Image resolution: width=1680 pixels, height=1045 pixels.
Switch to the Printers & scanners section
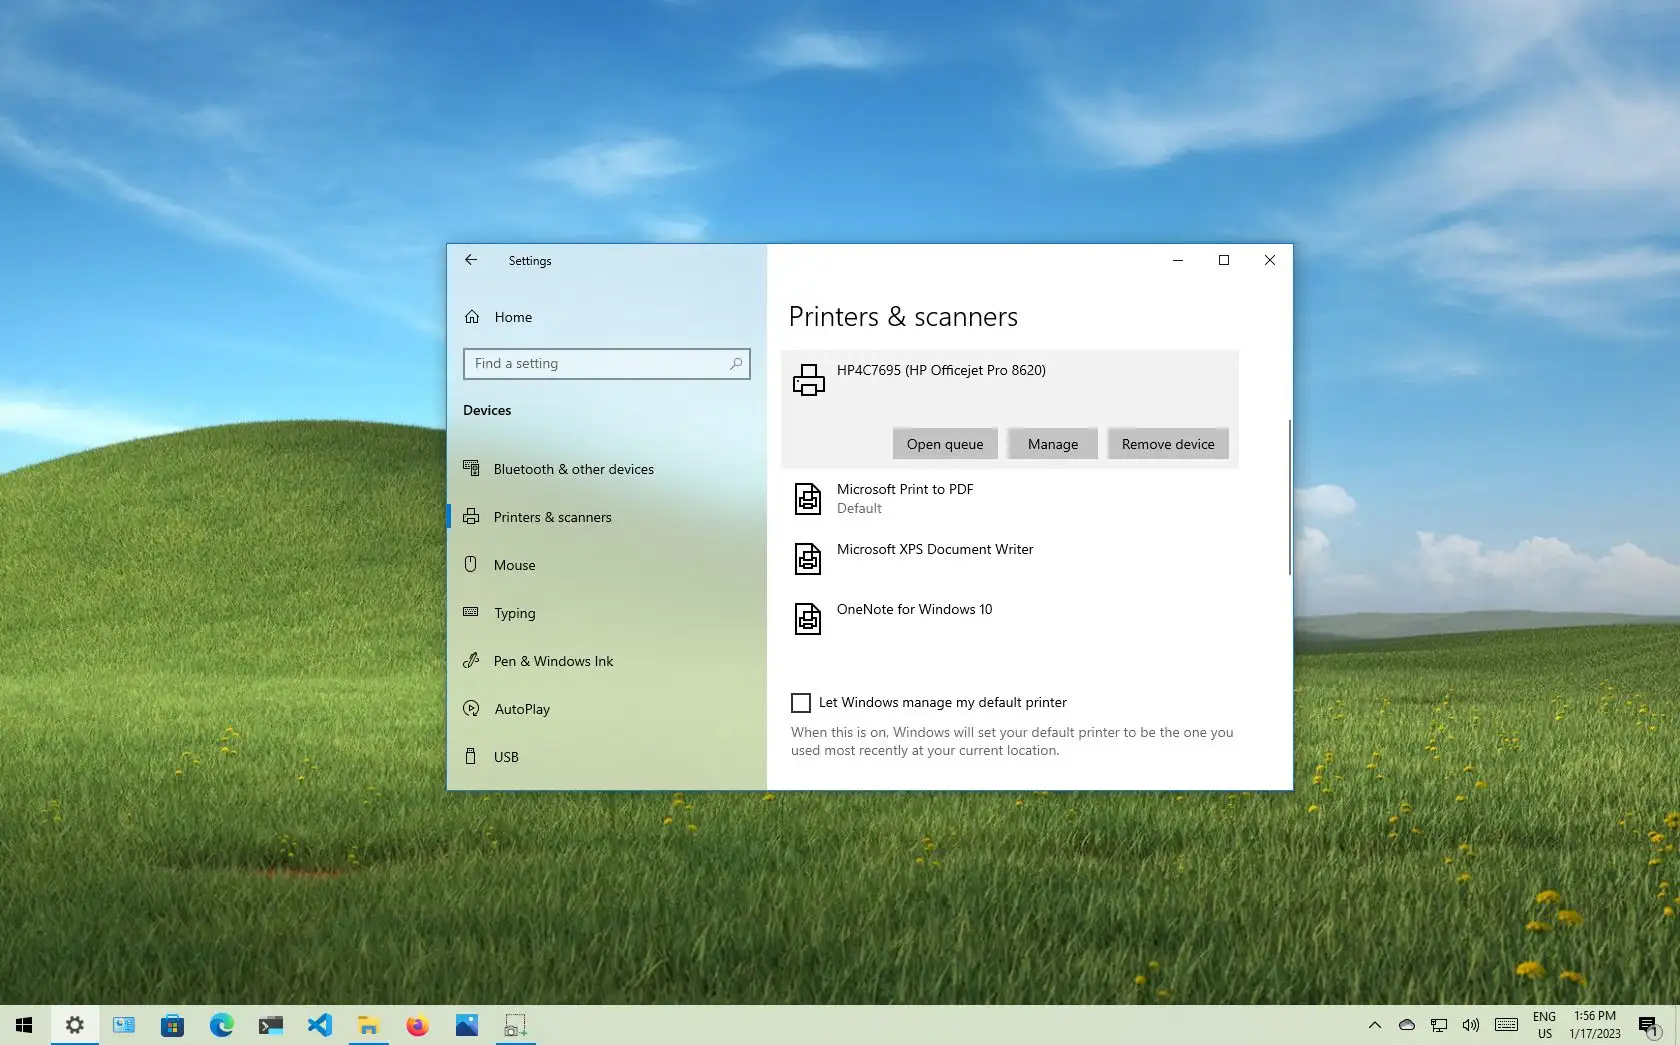click(x=552, y=516)
